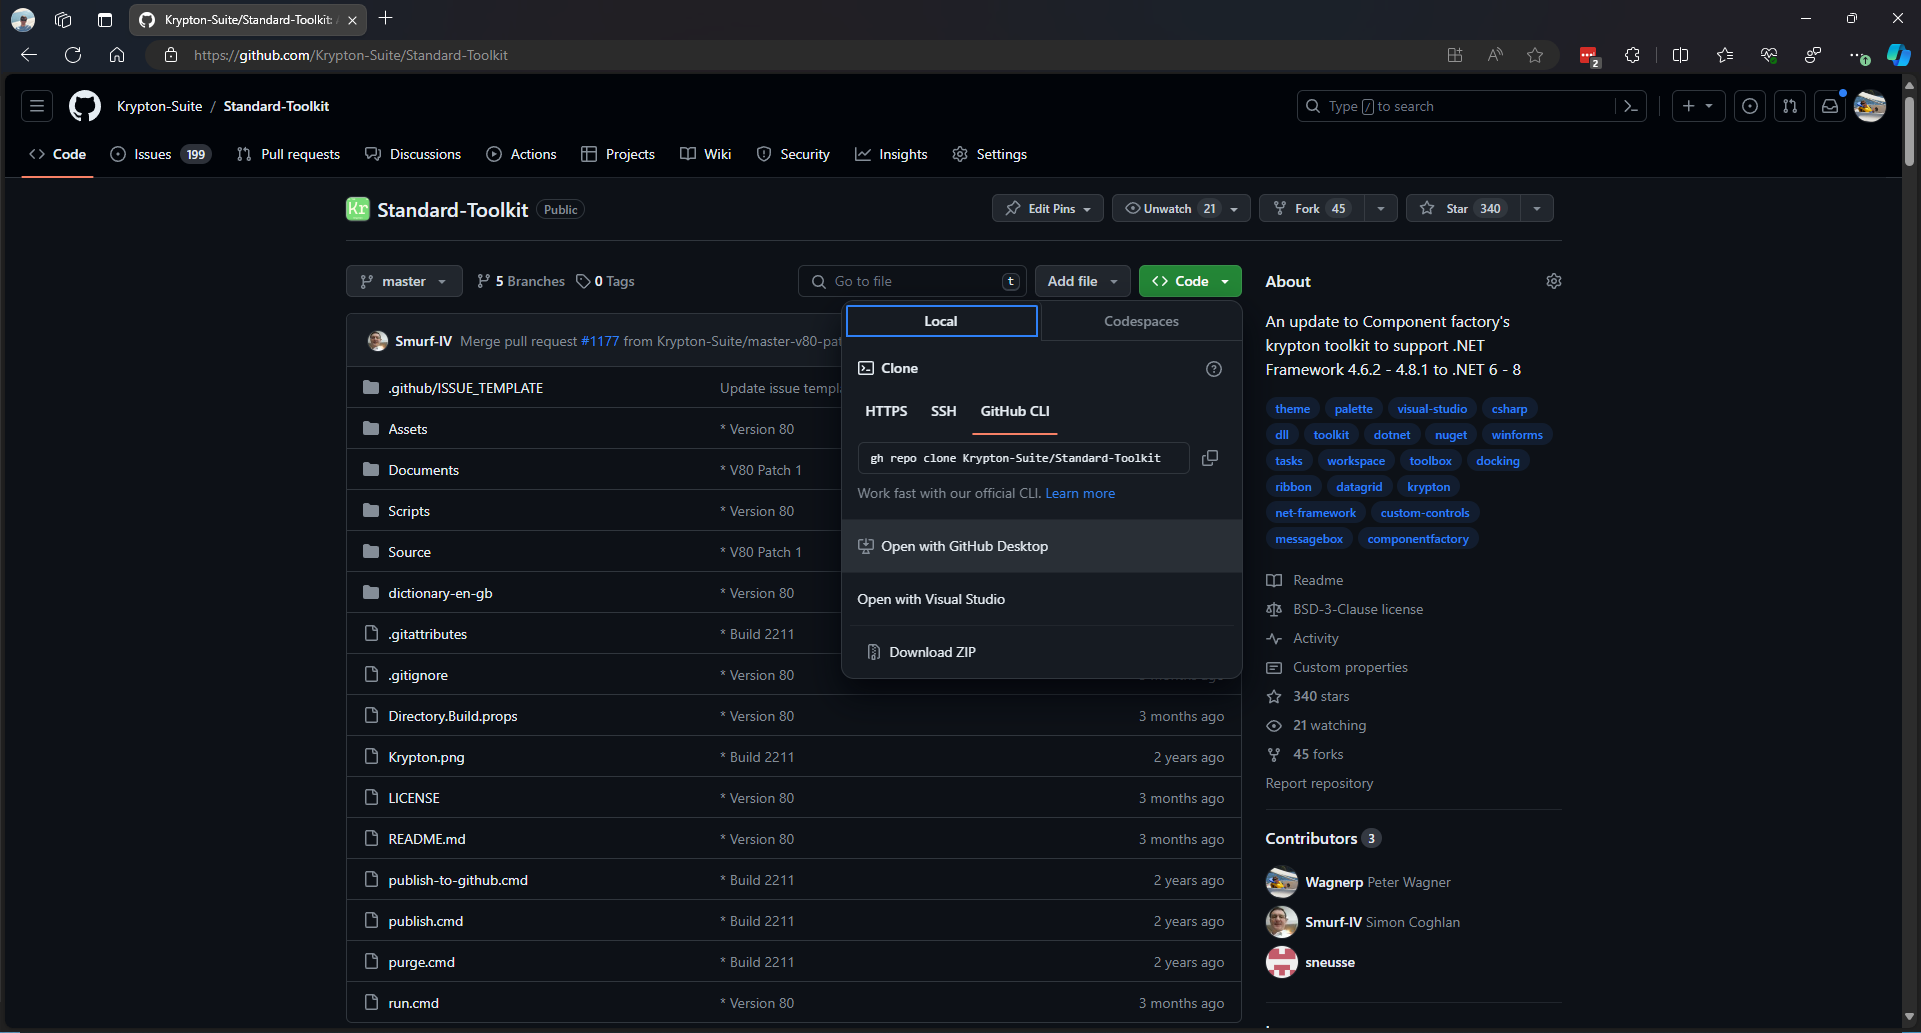The height and width of the screenshot is (1033, 1921).
Task: Click the Go to file search field
Action: (x=915, y=281)
